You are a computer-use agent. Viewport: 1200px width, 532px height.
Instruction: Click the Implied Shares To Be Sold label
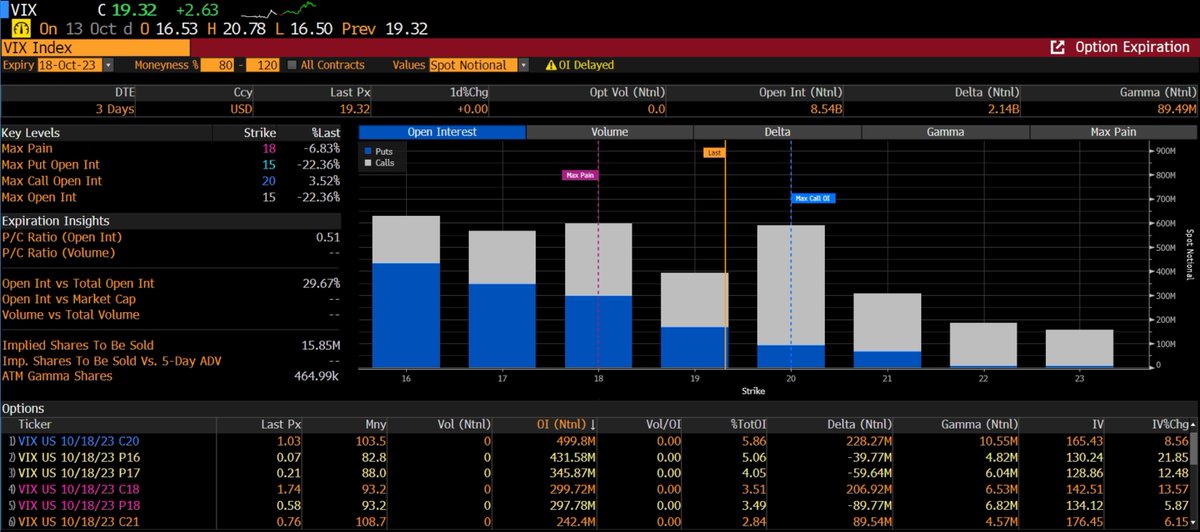[x=78, y=345]
